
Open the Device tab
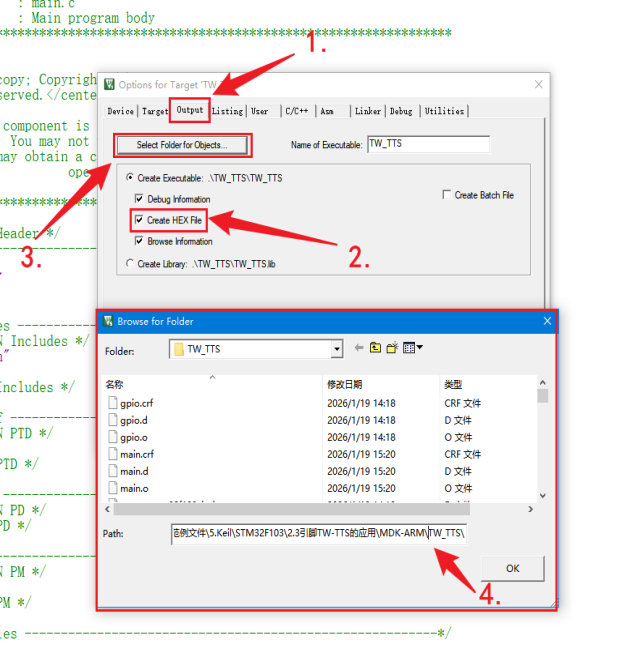pyautogui.click(x=120, y=111)
